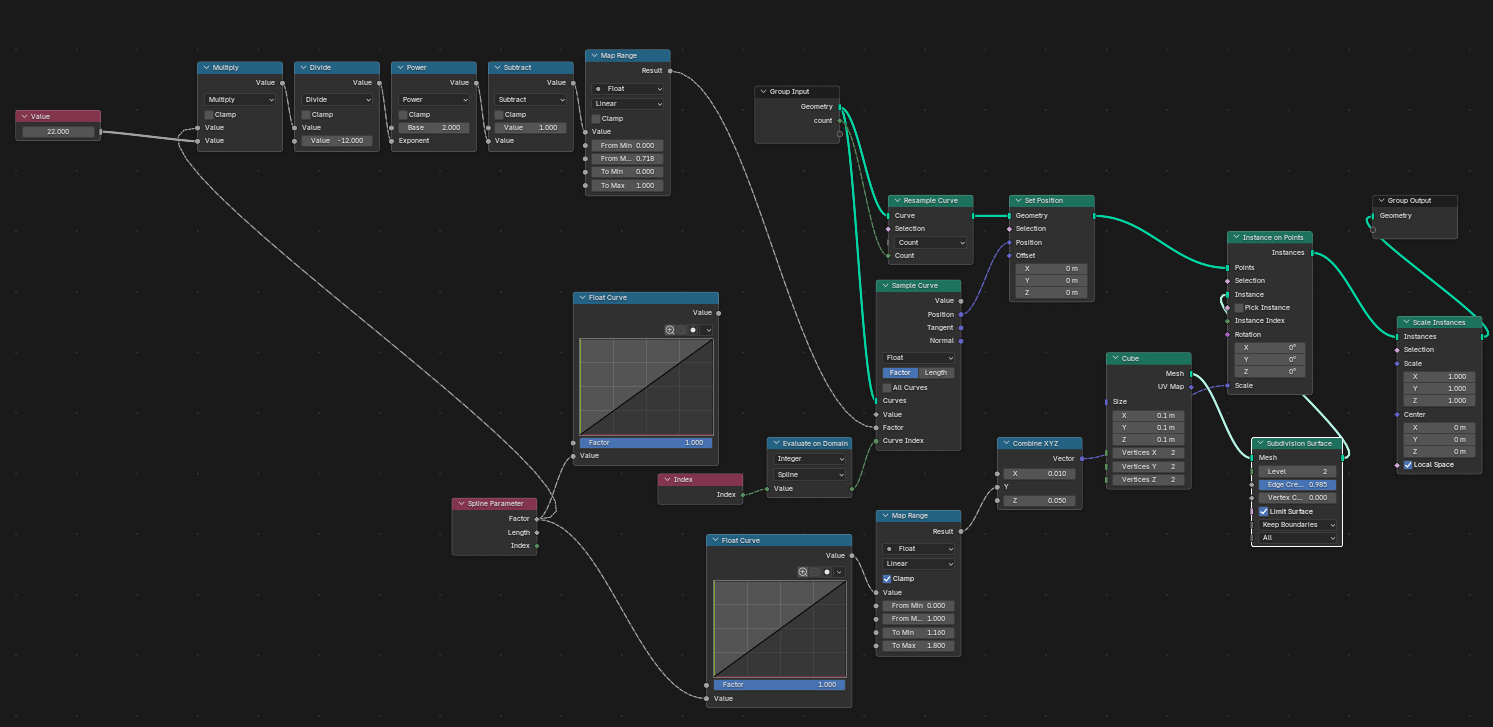This screenshot has height=727, width=1493.
Task: Enable Clamp in the Power node
Action: [x=403, y=115]
